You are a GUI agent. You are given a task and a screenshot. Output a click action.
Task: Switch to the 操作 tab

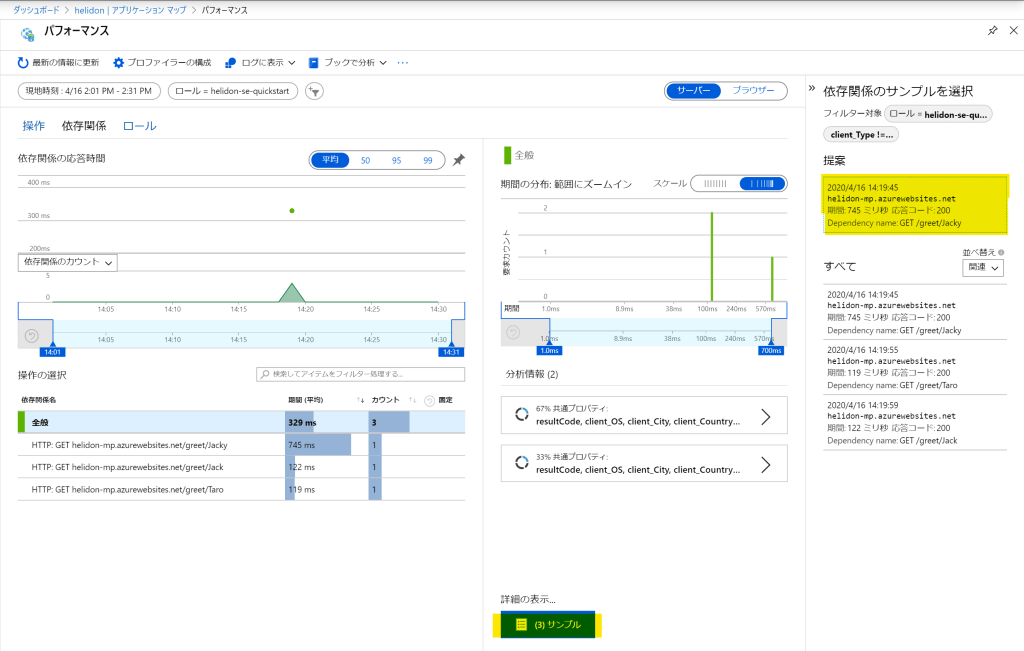point(33,126)
